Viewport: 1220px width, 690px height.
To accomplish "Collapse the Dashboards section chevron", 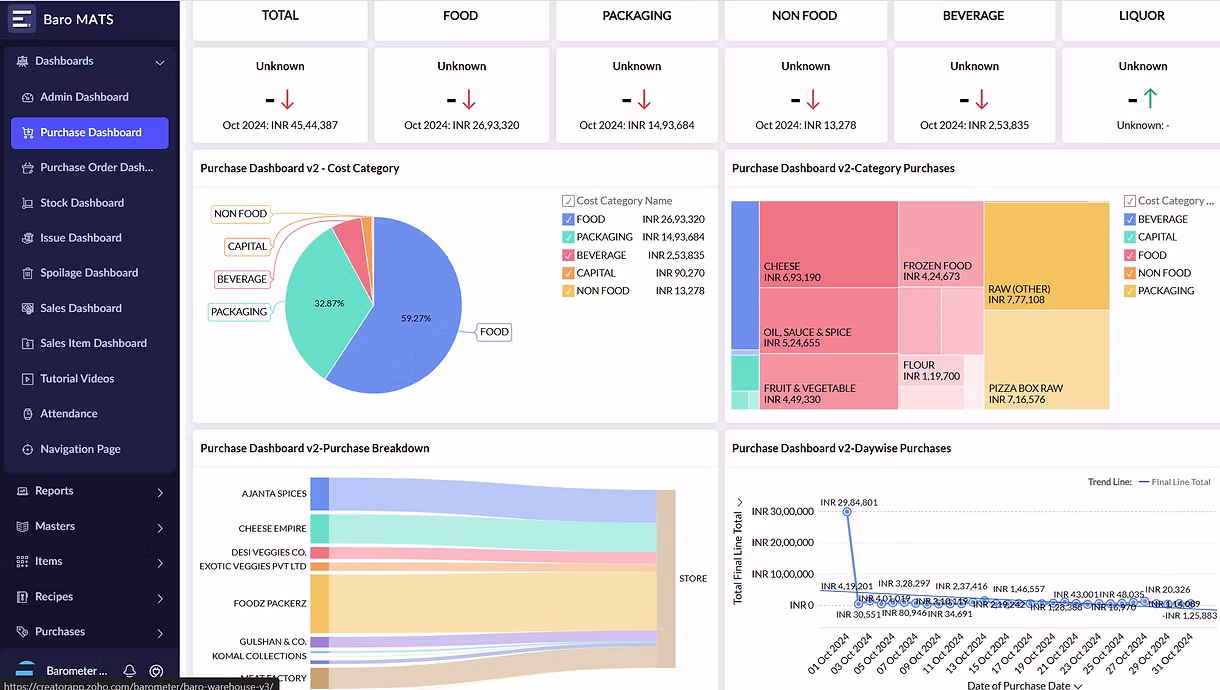I will click(160, 62).
